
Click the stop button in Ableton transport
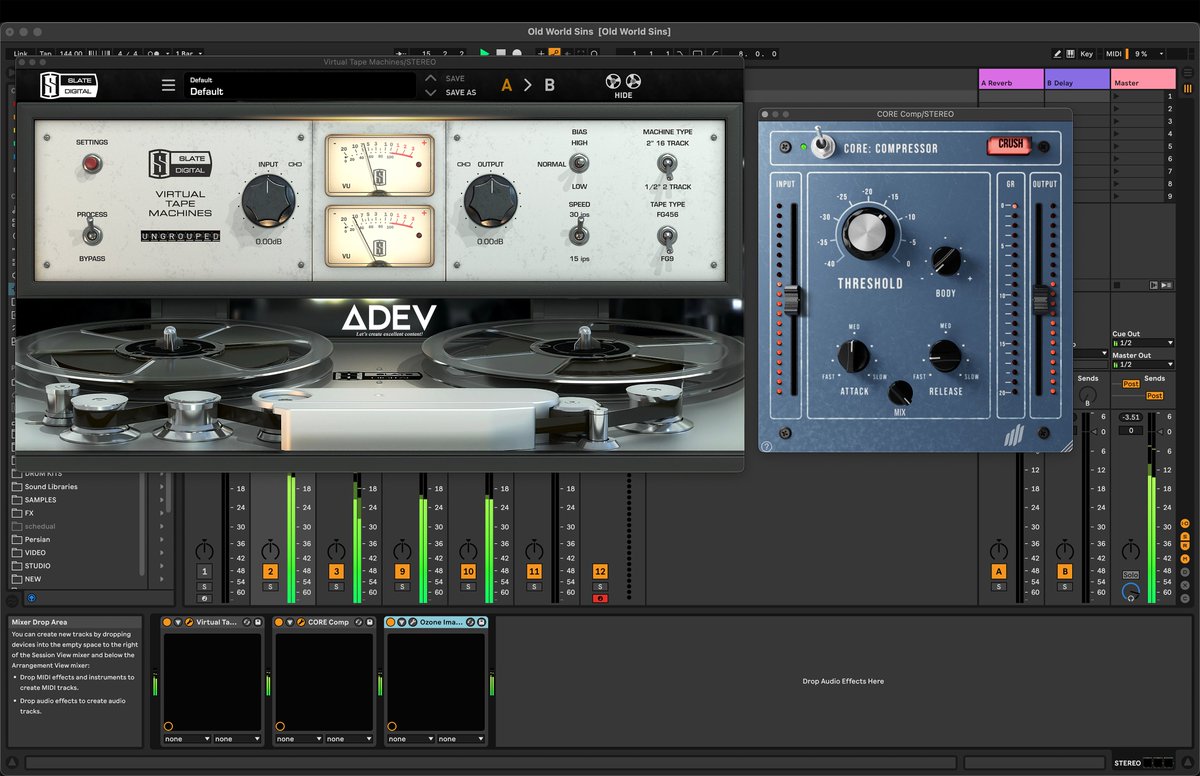pos(501,53)
